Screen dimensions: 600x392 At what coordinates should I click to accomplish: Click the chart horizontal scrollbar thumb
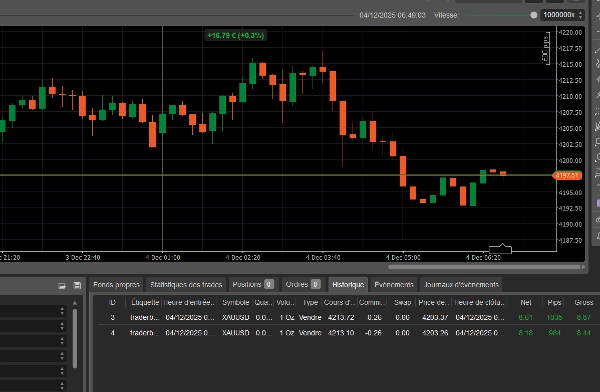point(484,267)
